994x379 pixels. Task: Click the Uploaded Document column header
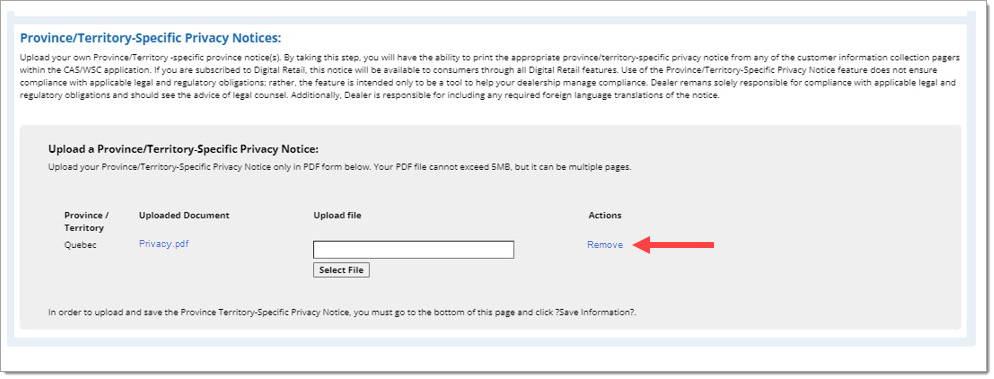click(184, 215)
